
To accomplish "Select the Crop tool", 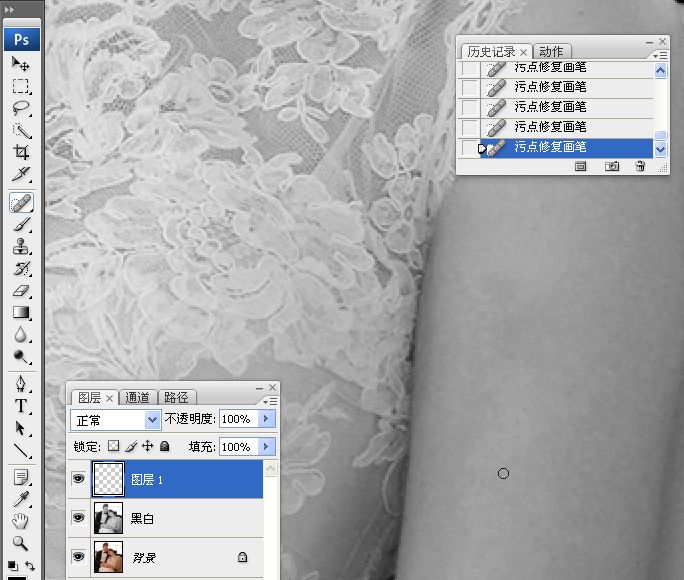I will pos(21,152).
